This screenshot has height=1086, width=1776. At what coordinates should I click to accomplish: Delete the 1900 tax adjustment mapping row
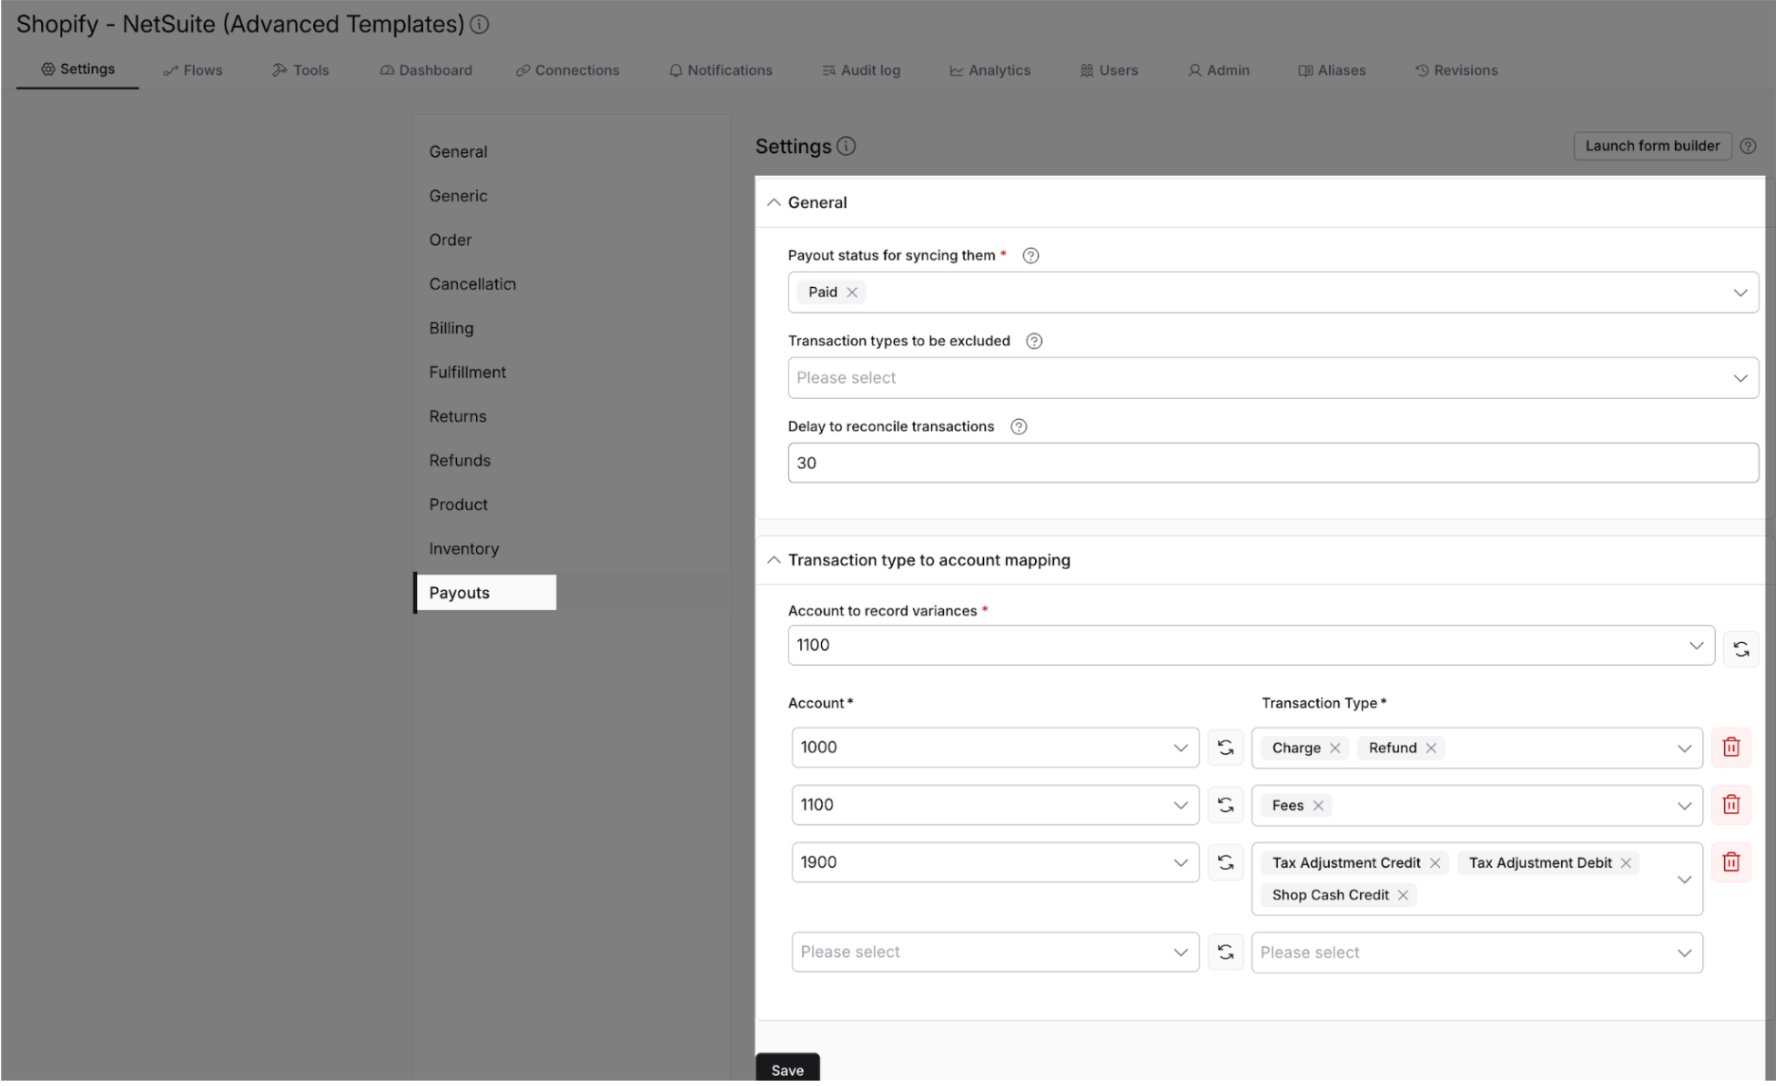pos(1731,862)
